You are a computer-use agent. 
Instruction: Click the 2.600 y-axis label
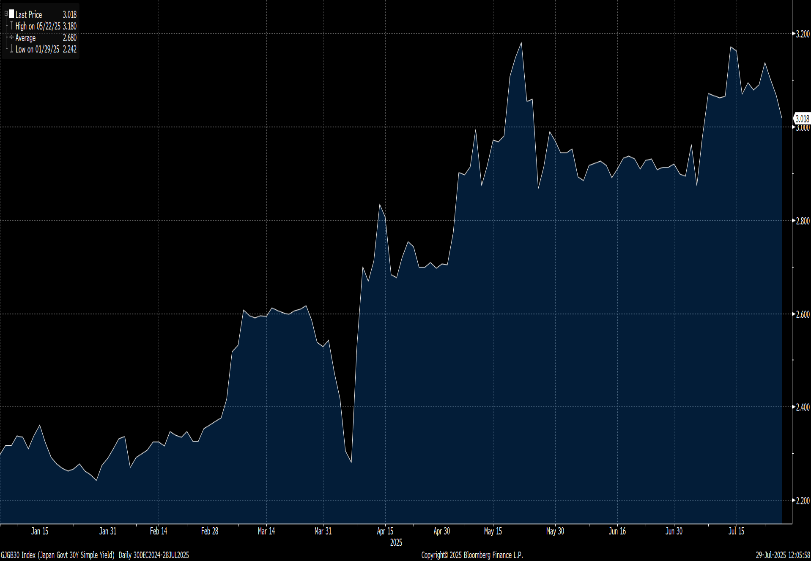tap(803, 314)
